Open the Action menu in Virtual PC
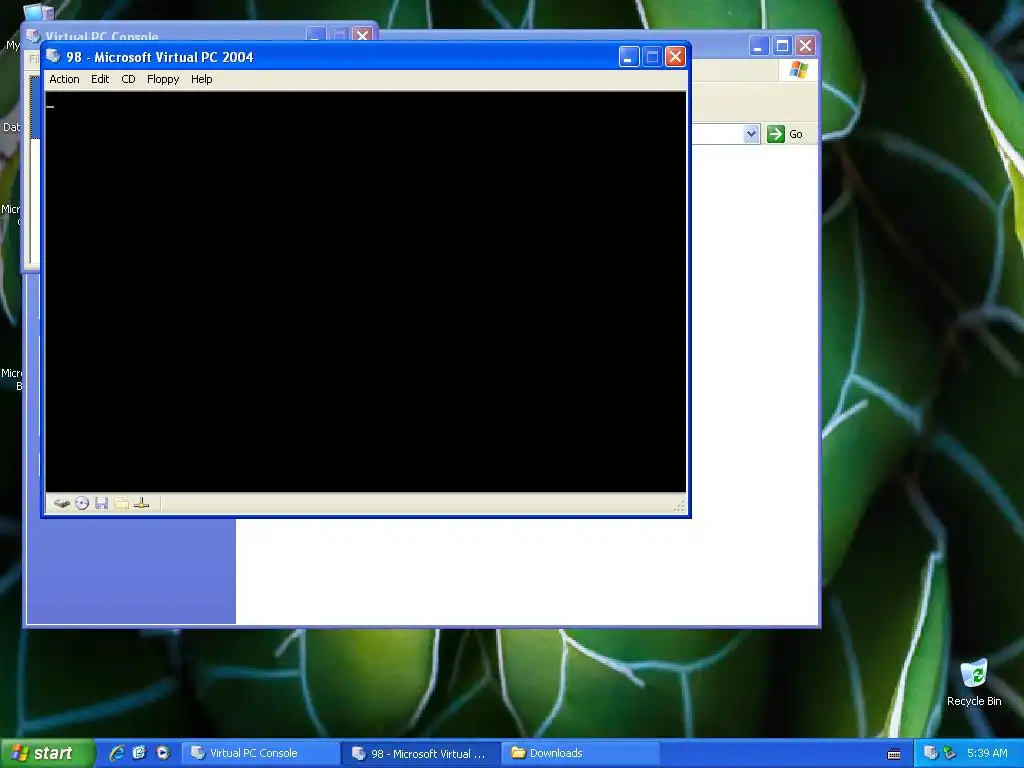Screen dimensions: 1024x768 coord(64,79)
